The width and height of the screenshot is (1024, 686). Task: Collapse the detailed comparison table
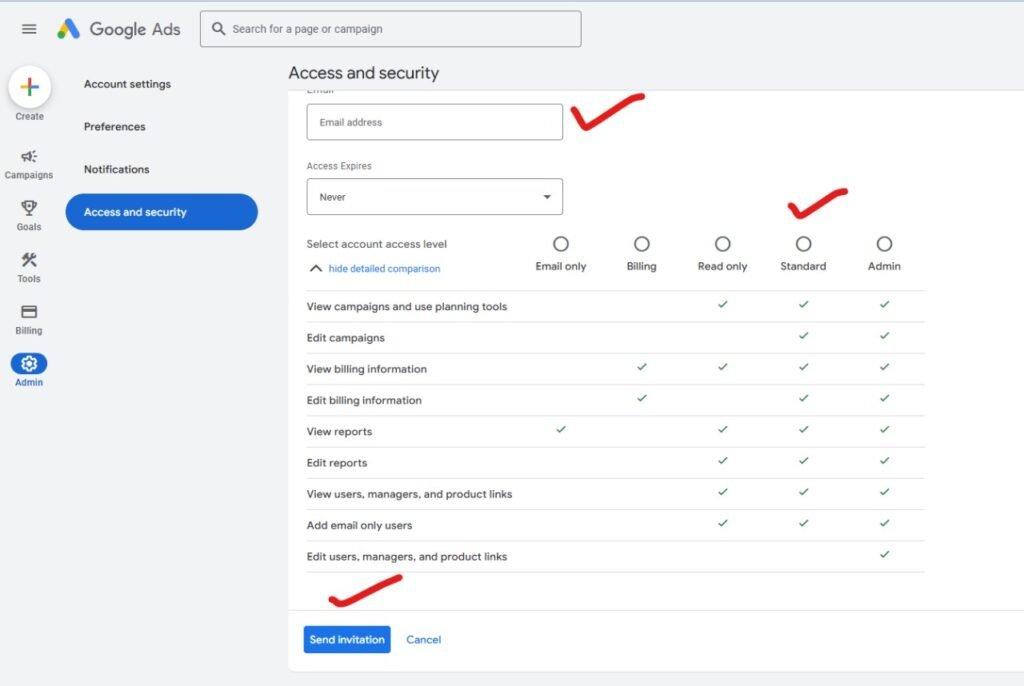375,269
